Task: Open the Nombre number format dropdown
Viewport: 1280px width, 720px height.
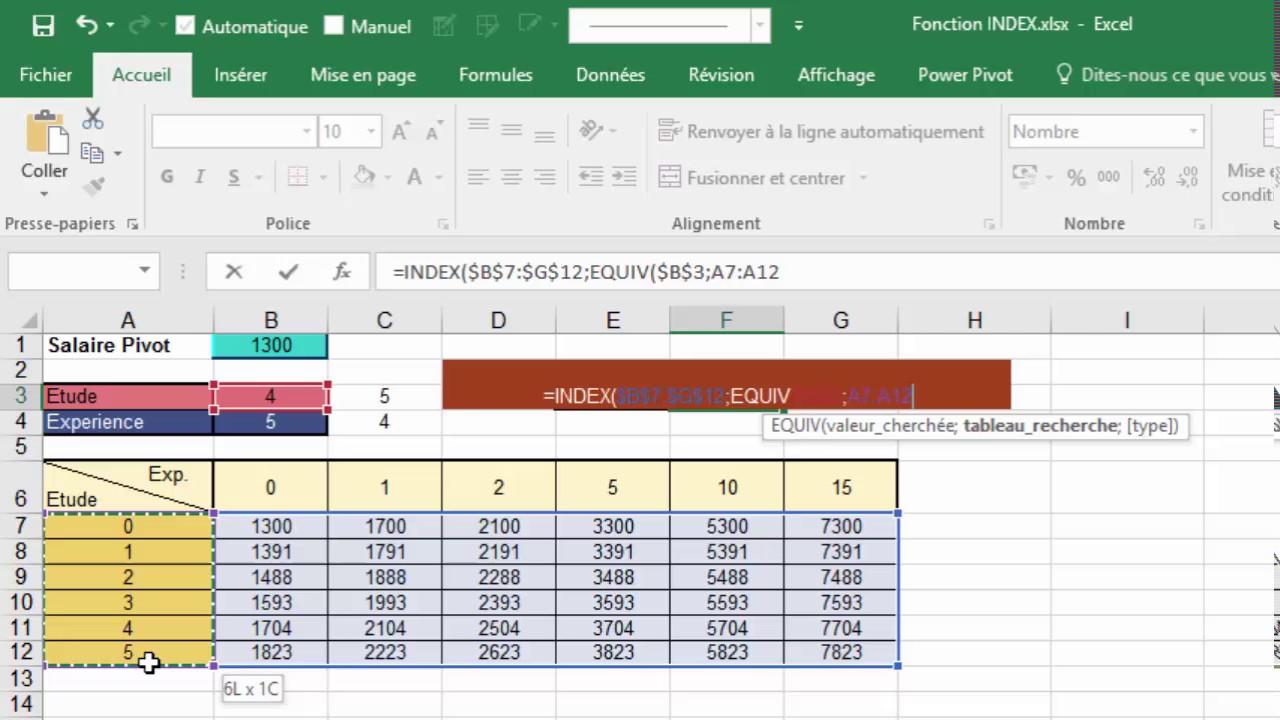Action: (x=1193, y=131)
